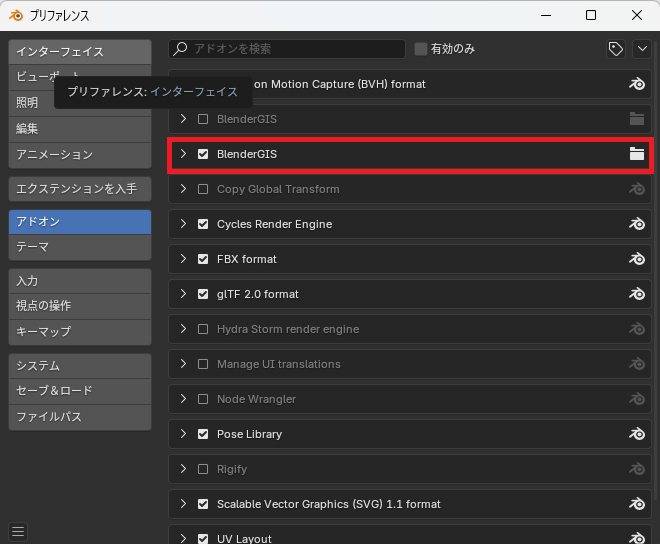Open the ファイルパス section
The width and height of the screenshot is (660, 544).
[80, 417]
